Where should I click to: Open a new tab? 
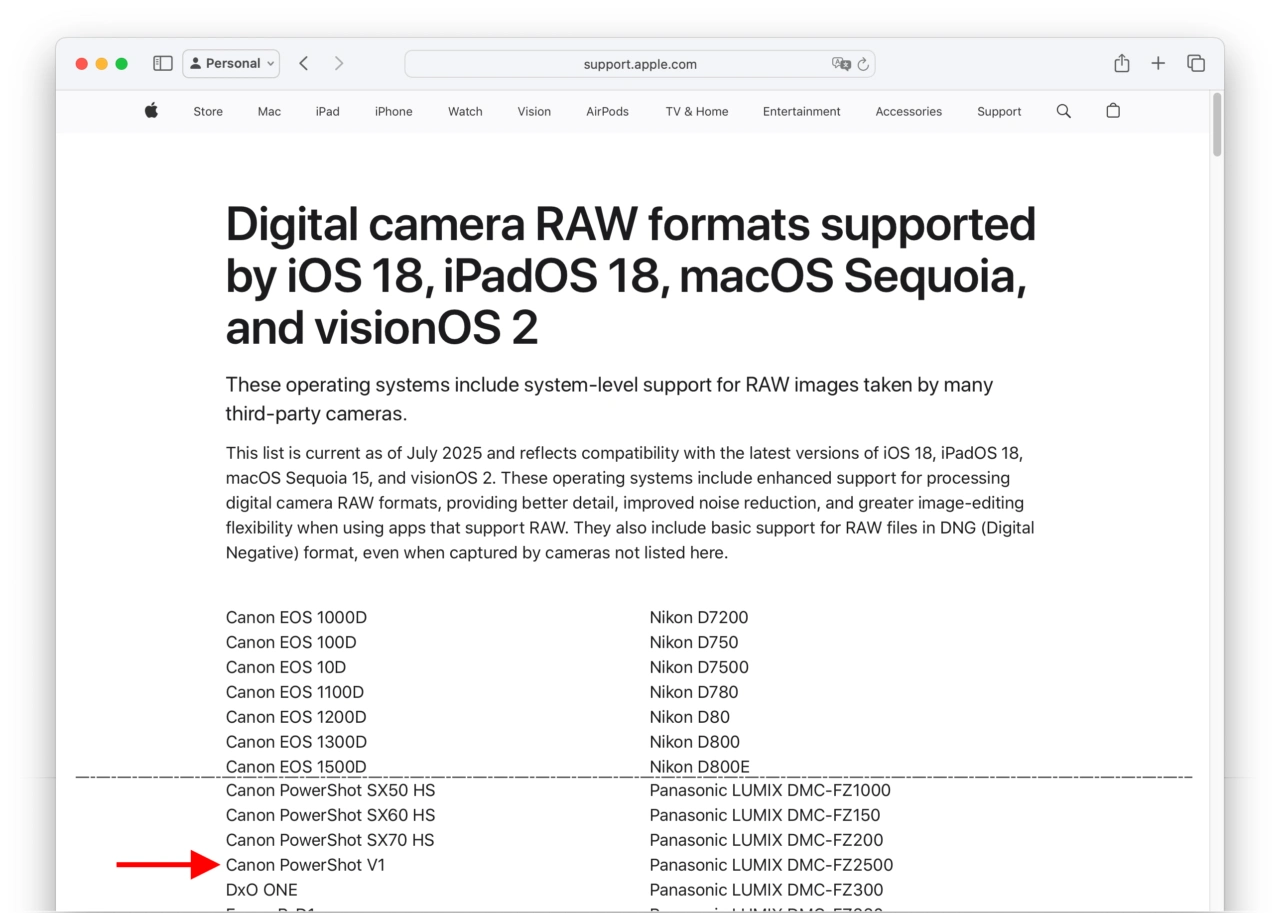(x=1158, y=63)
